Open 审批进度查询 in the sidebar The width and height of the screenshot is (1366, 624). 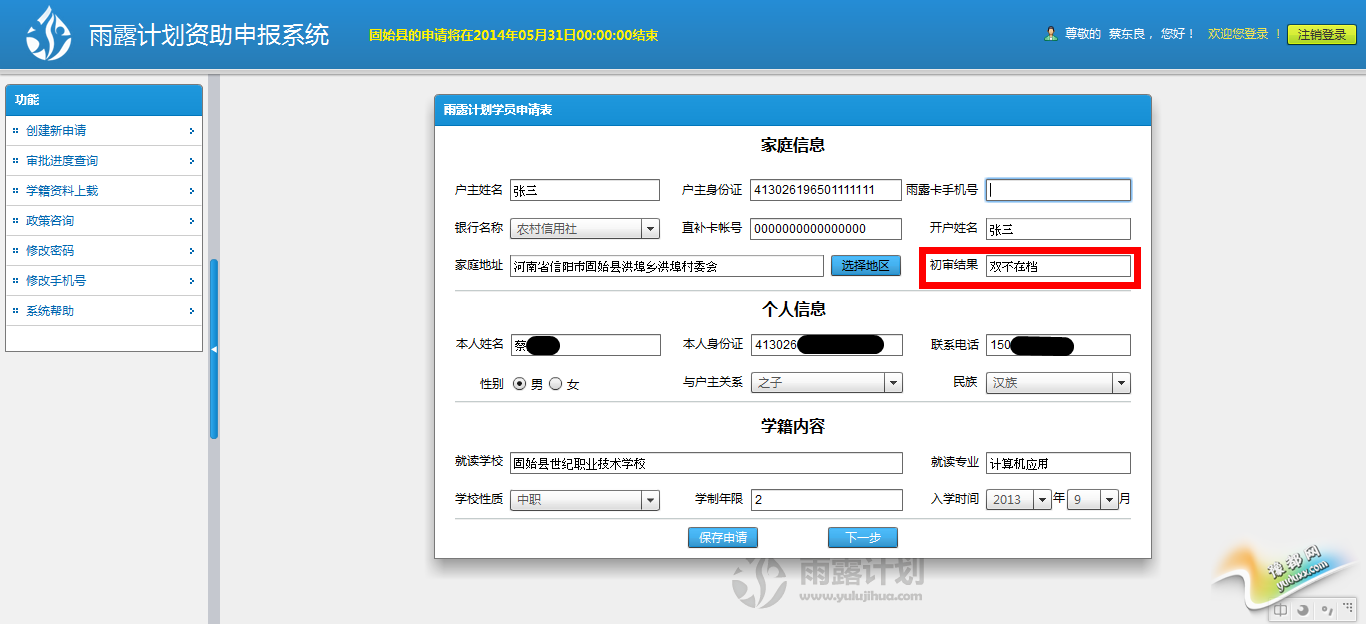click(x=62, y=161)
